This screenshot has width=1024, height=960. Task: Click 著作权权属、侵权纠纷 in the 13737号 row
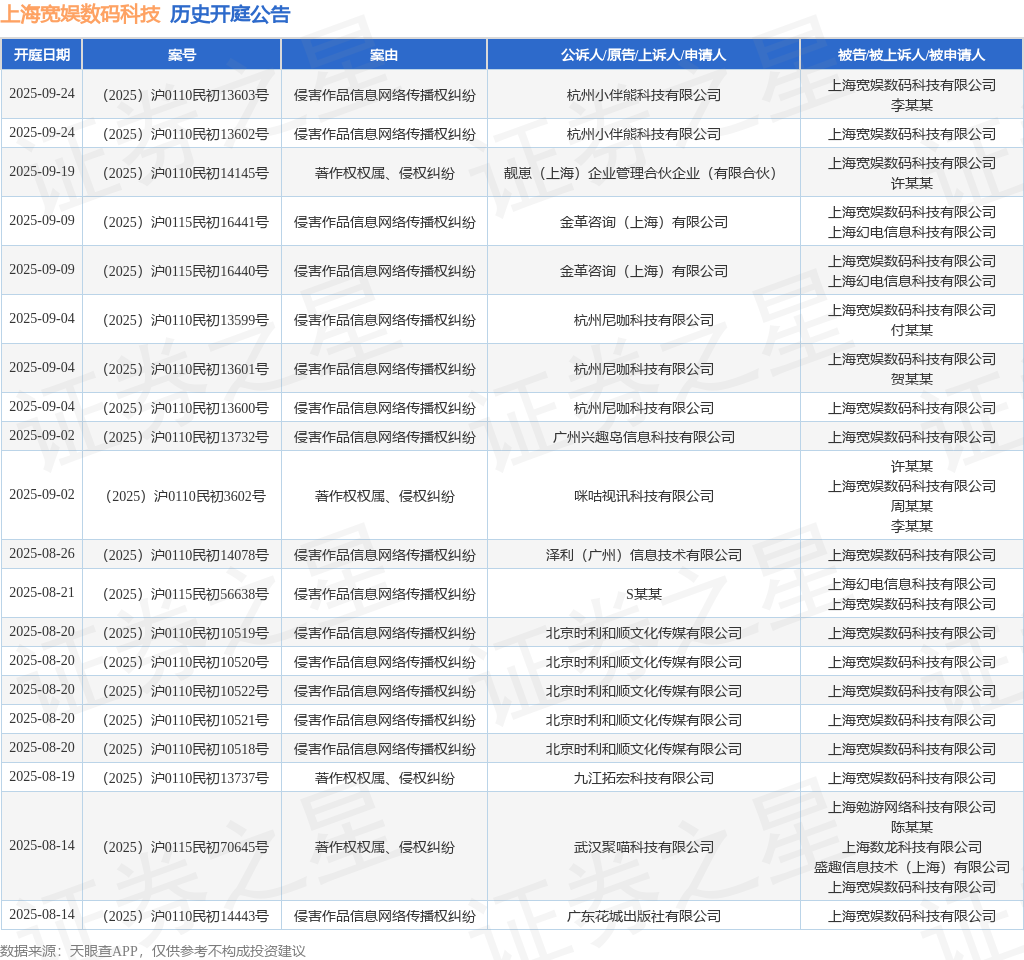click(x=384, y=778)
